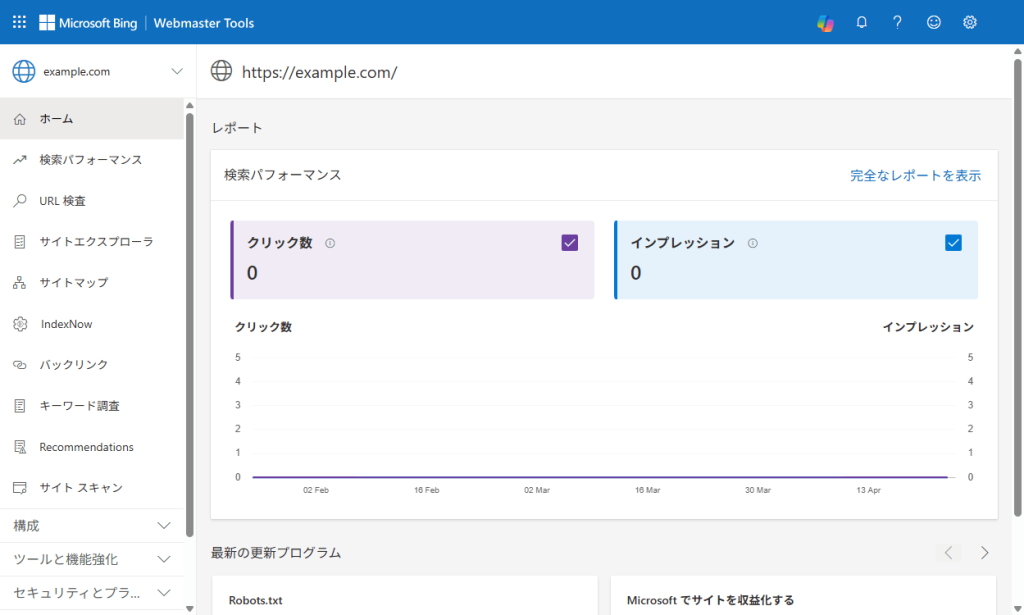Open the app launcher grid icon
Image resolution: width=1024 pixels, height=615 pixels.
(x=19, y=22)
